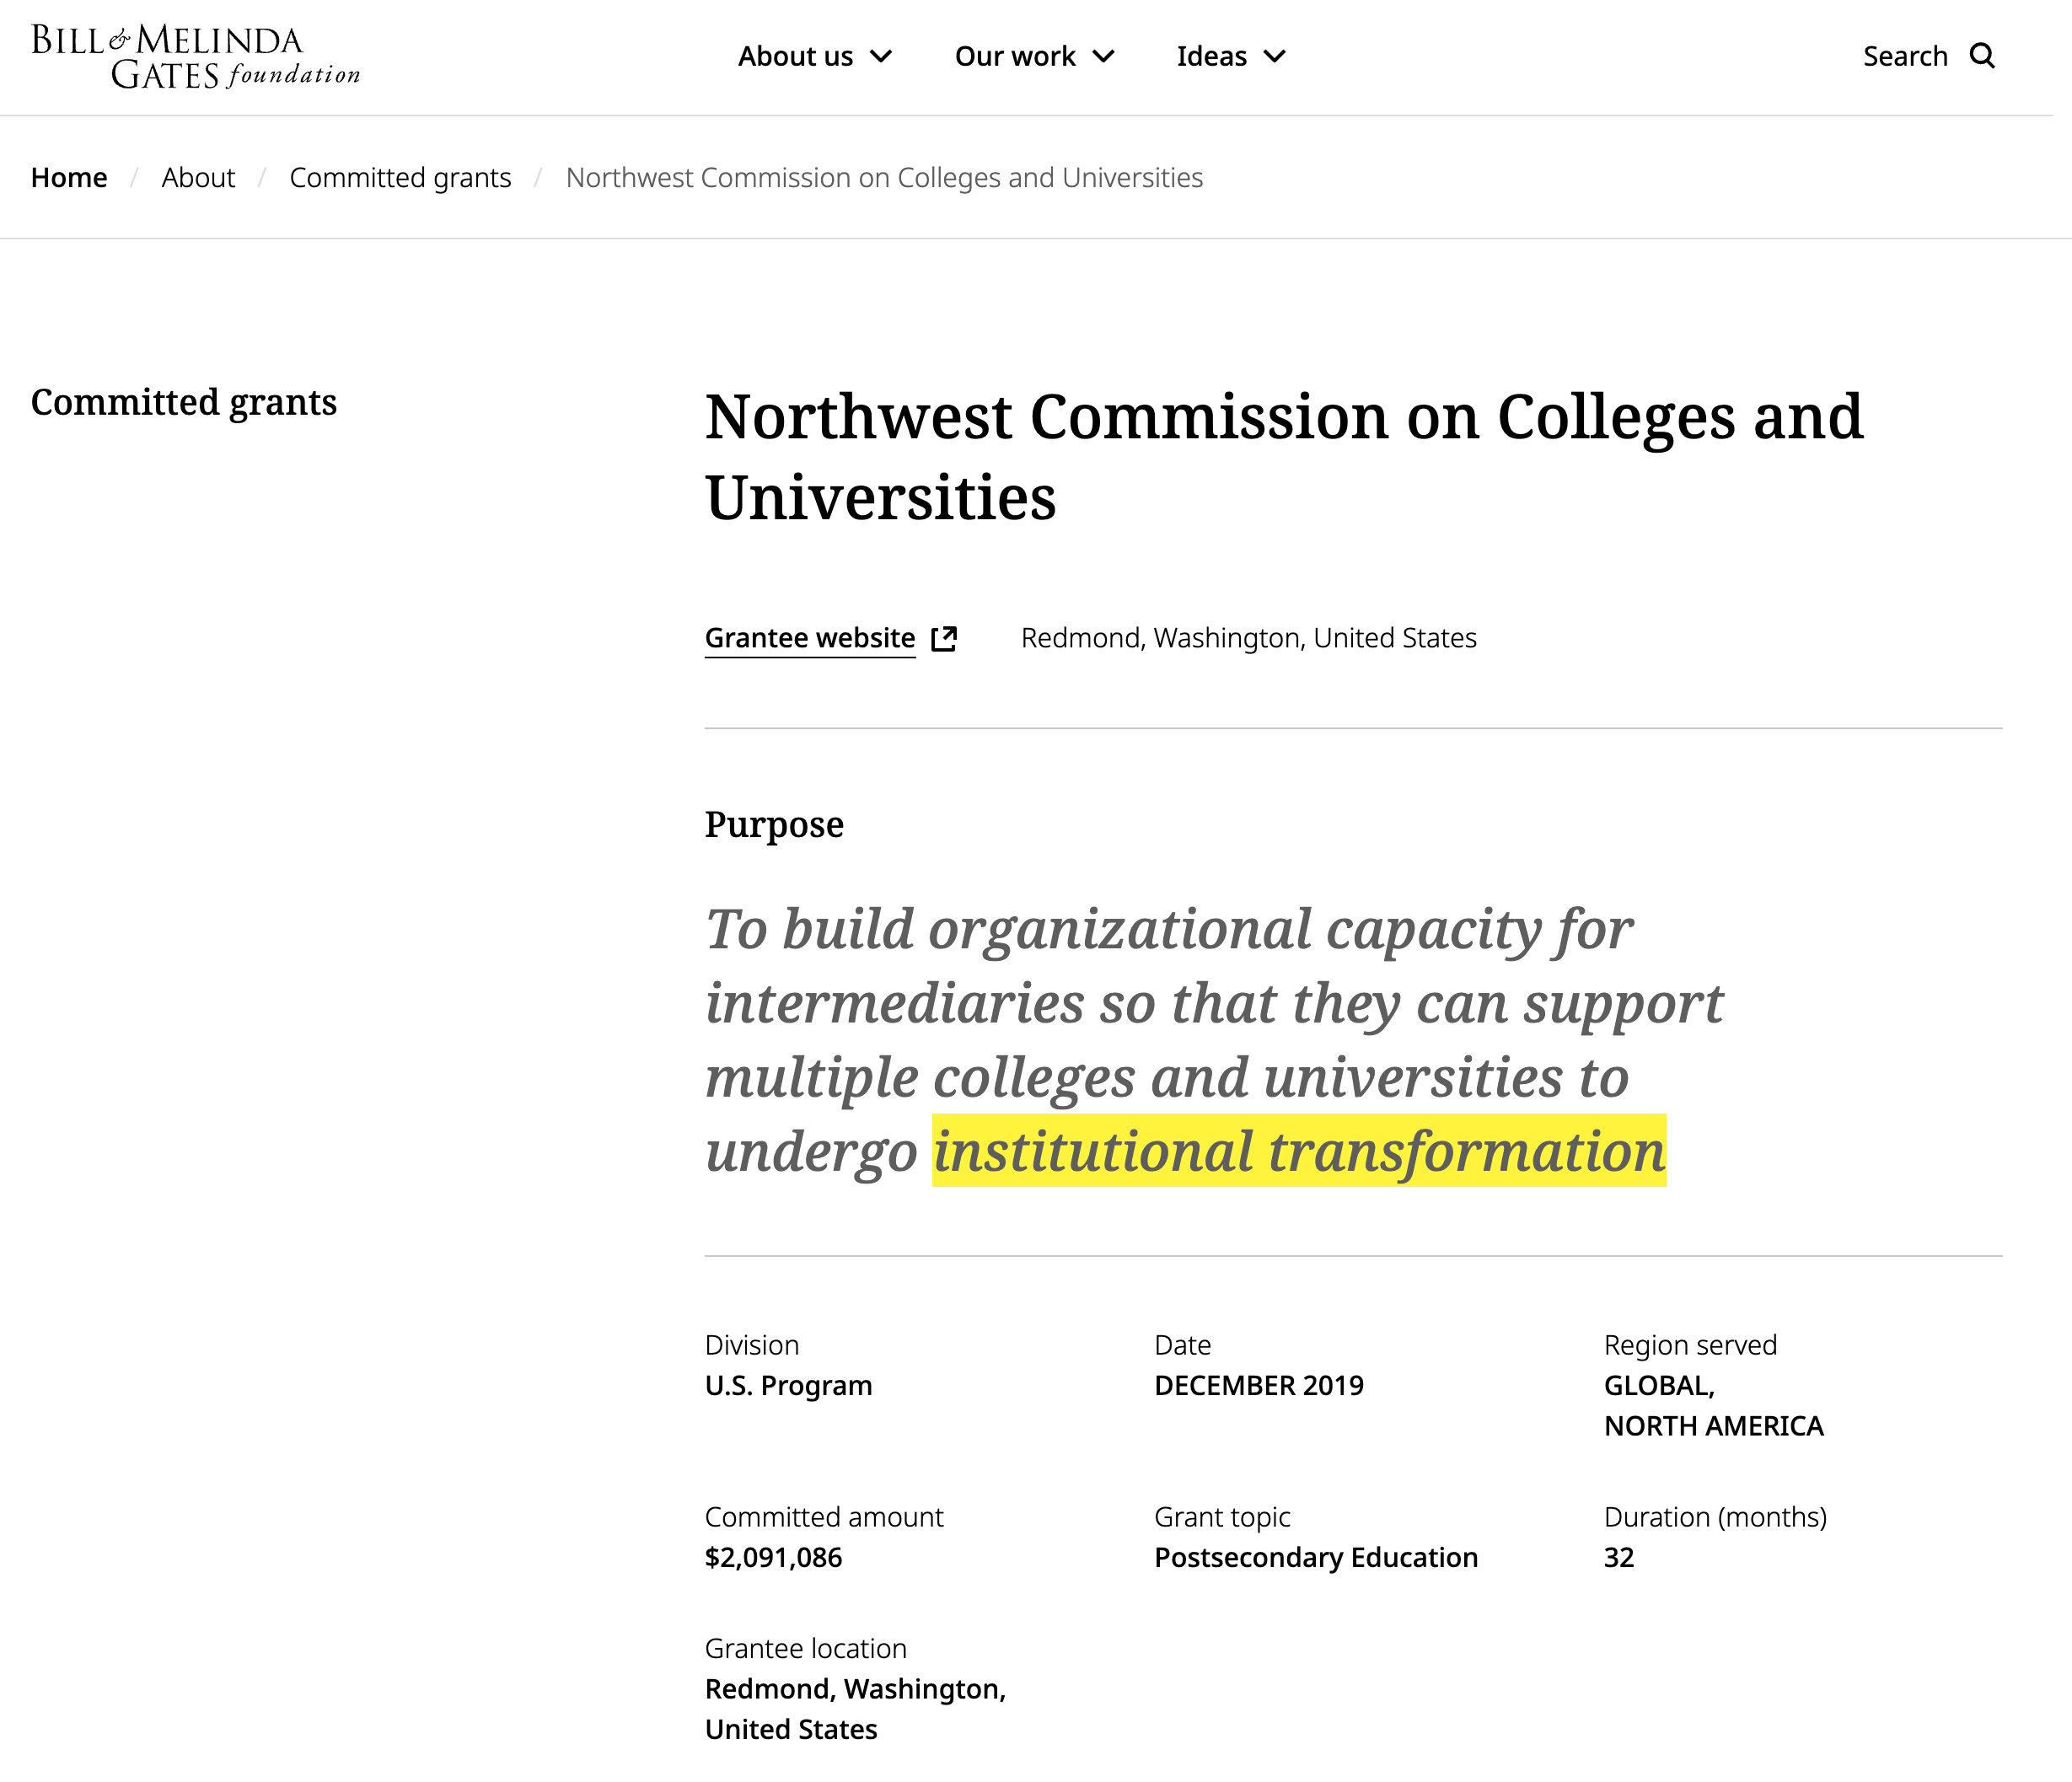Open Committed grants breadcrumb link

[400, 177]
